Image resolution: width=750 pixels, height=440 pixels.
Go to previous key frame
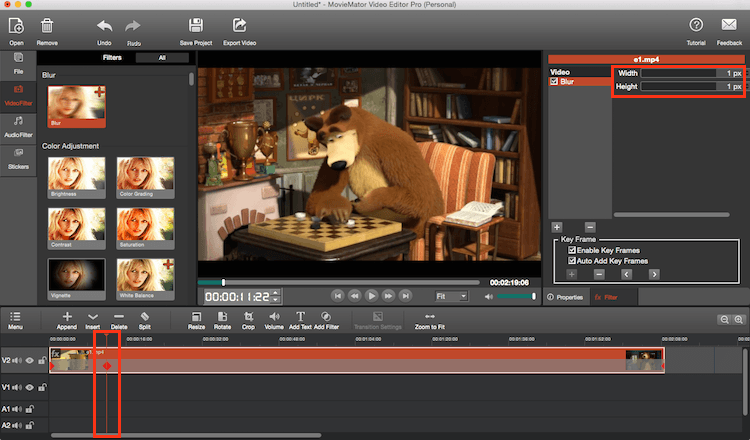(x=627, y=274)
